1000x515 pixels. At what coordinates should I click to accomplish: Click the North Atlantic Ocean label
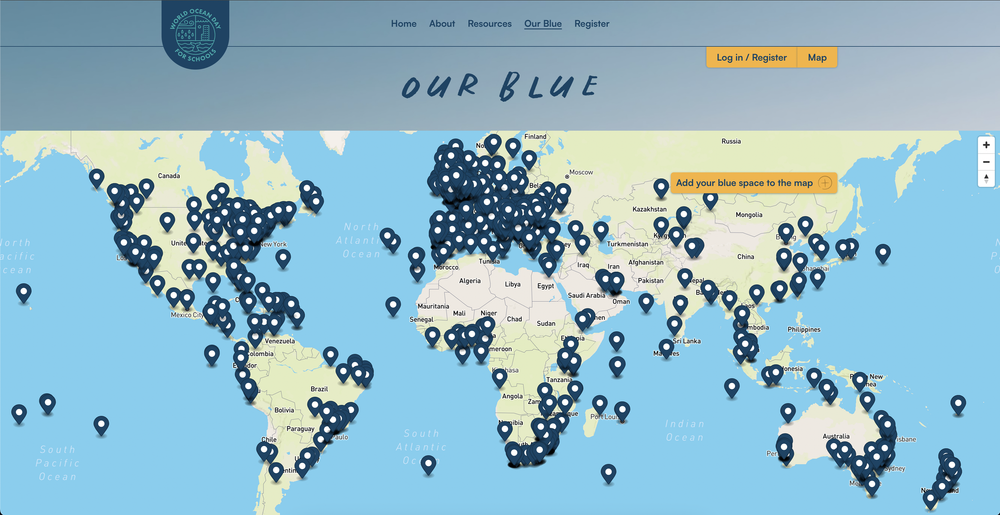(362, 240)
